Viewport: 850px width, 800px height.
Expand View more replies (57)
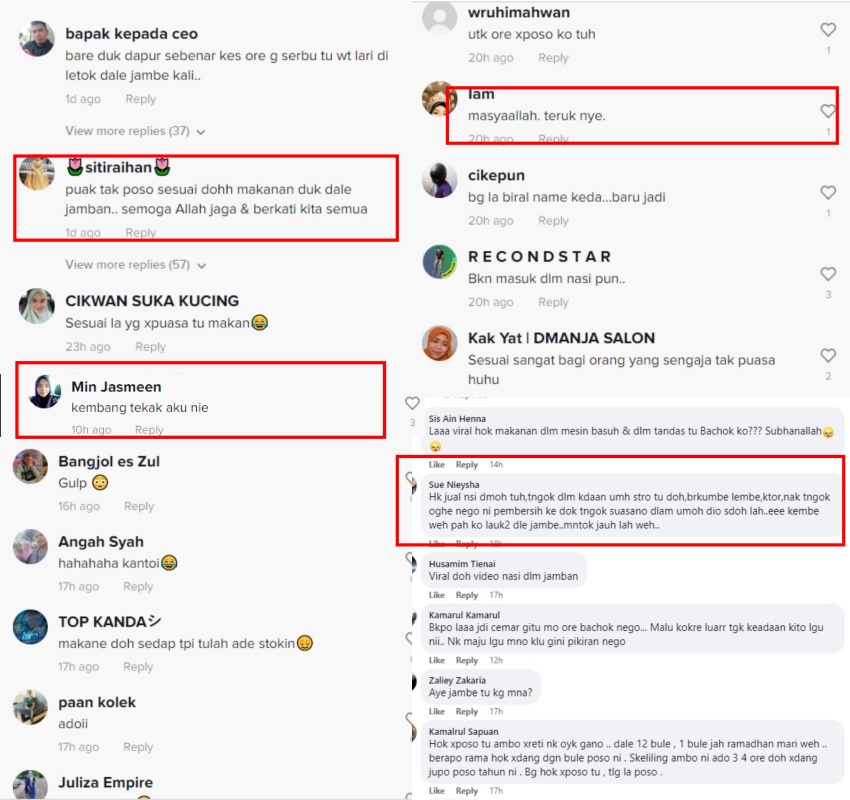coord(136,265)
